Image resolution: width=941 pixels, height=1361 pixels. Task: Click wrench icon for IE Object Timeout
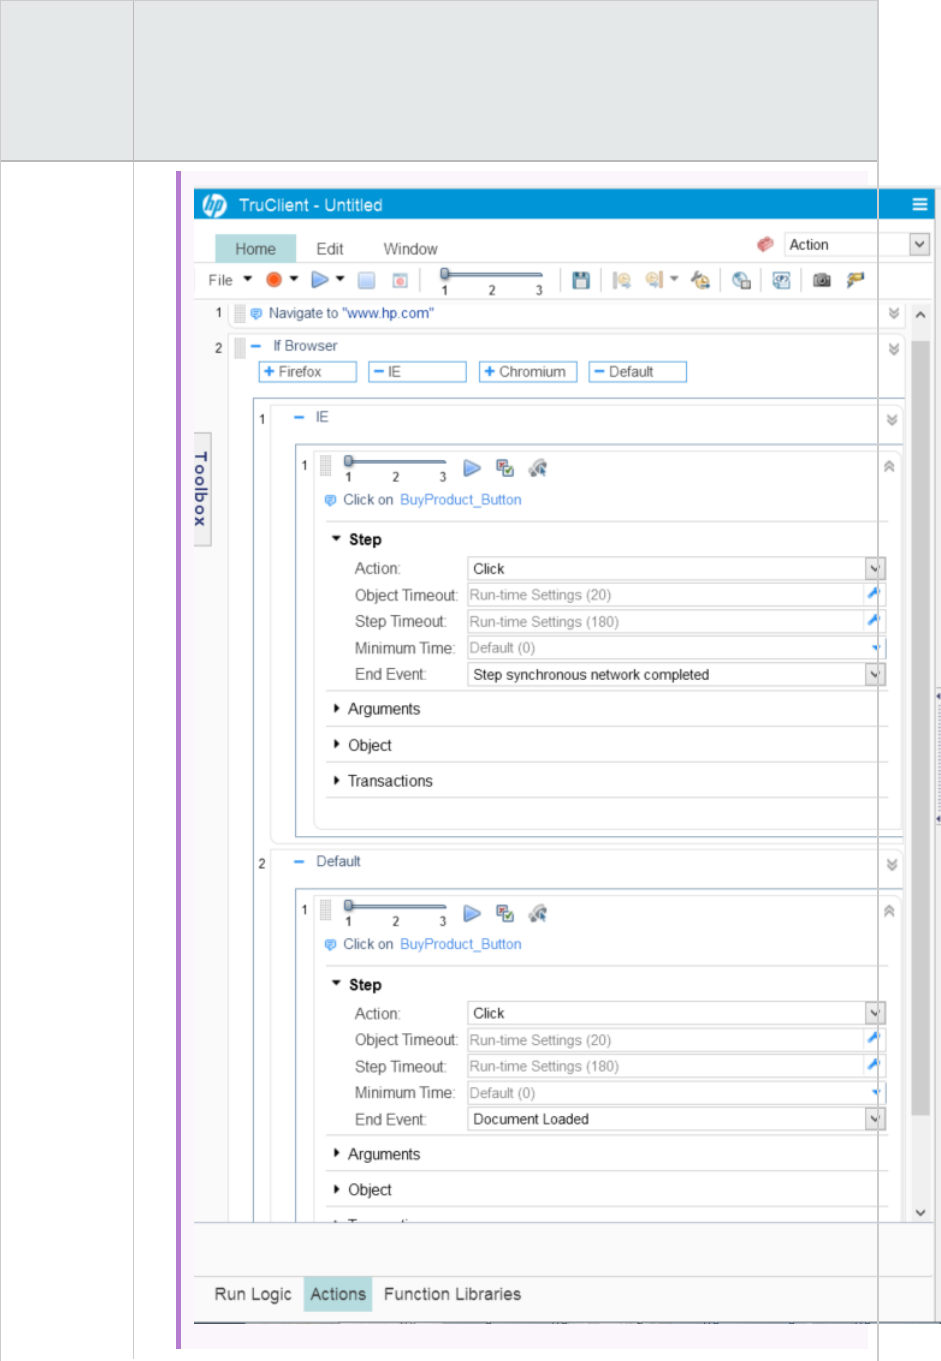[x=873, y=594]
